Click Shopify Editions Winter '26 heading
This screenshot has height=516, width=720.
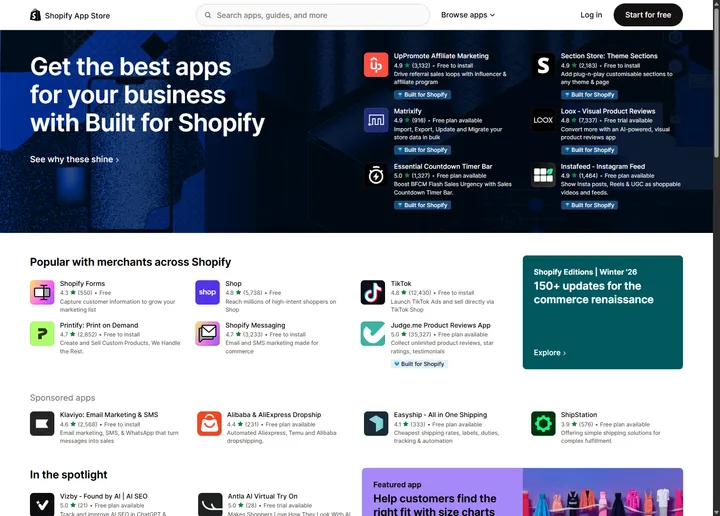(x=585, y=272)
